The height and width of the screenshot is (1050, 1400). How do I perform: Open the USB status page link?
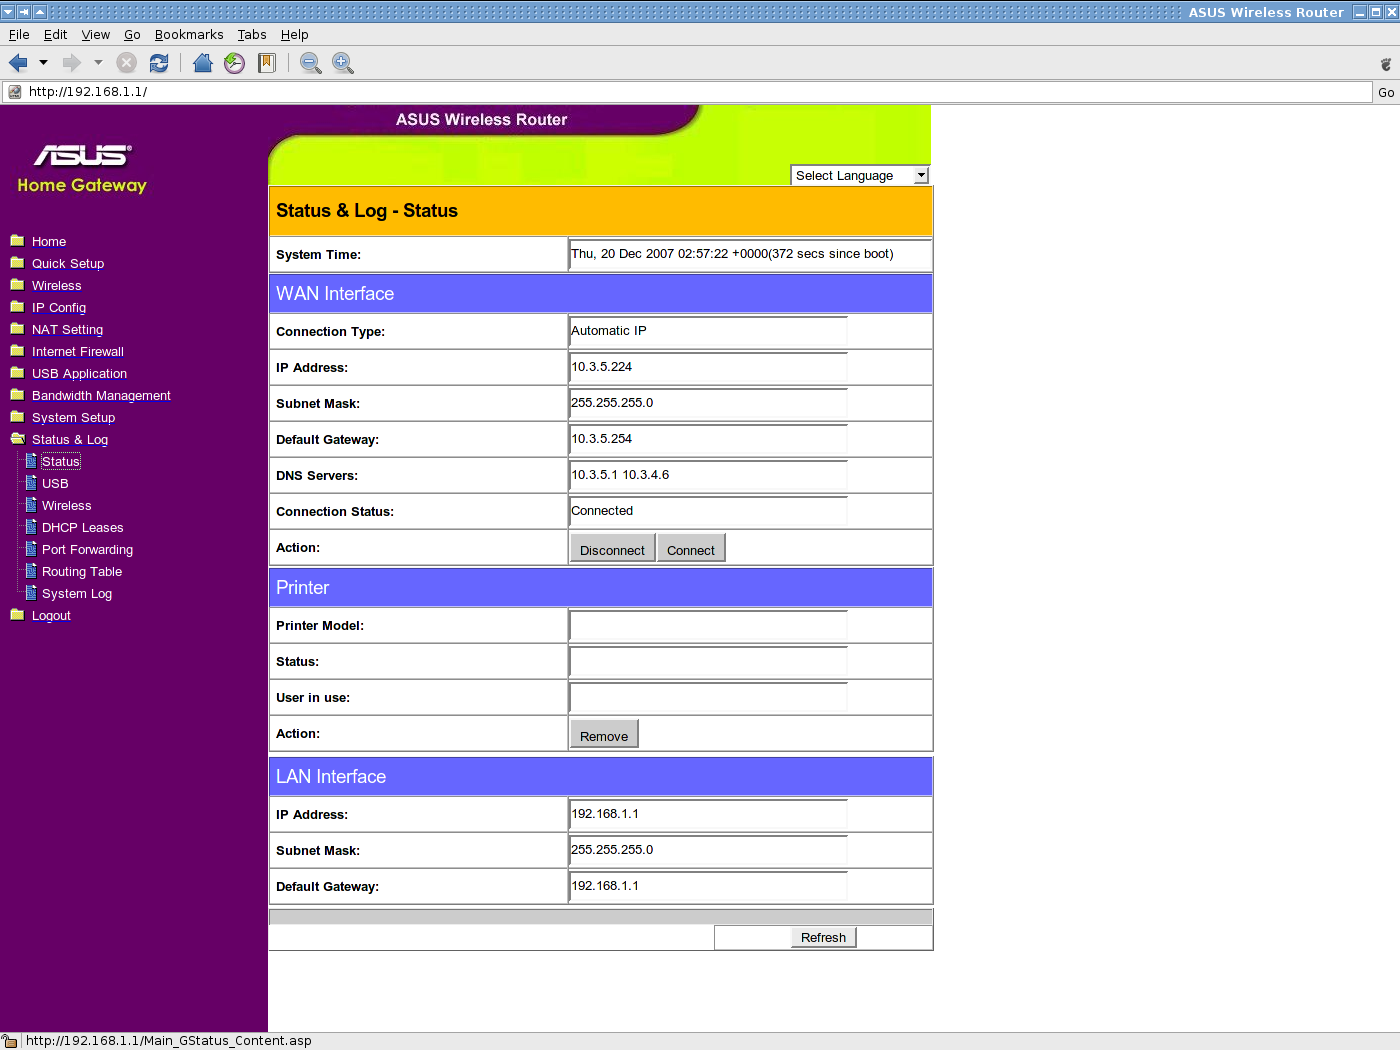pos(55,483)
